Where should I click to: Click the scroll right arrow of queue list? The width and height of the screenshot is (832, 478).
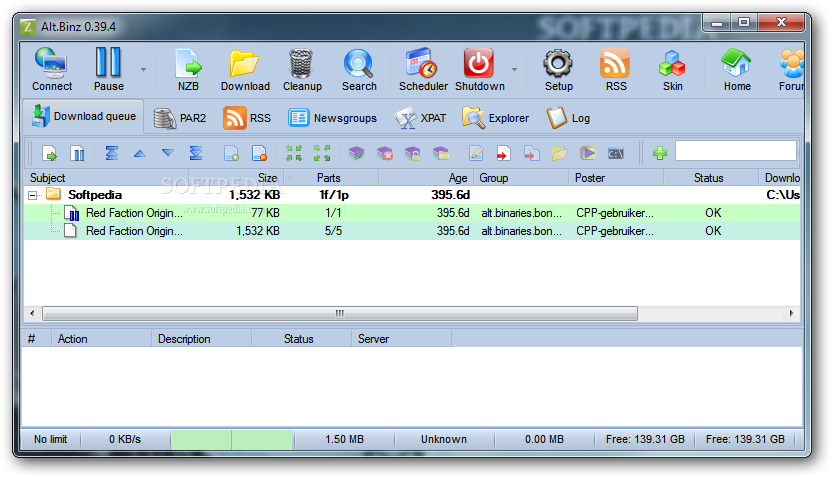coord(792,313)
